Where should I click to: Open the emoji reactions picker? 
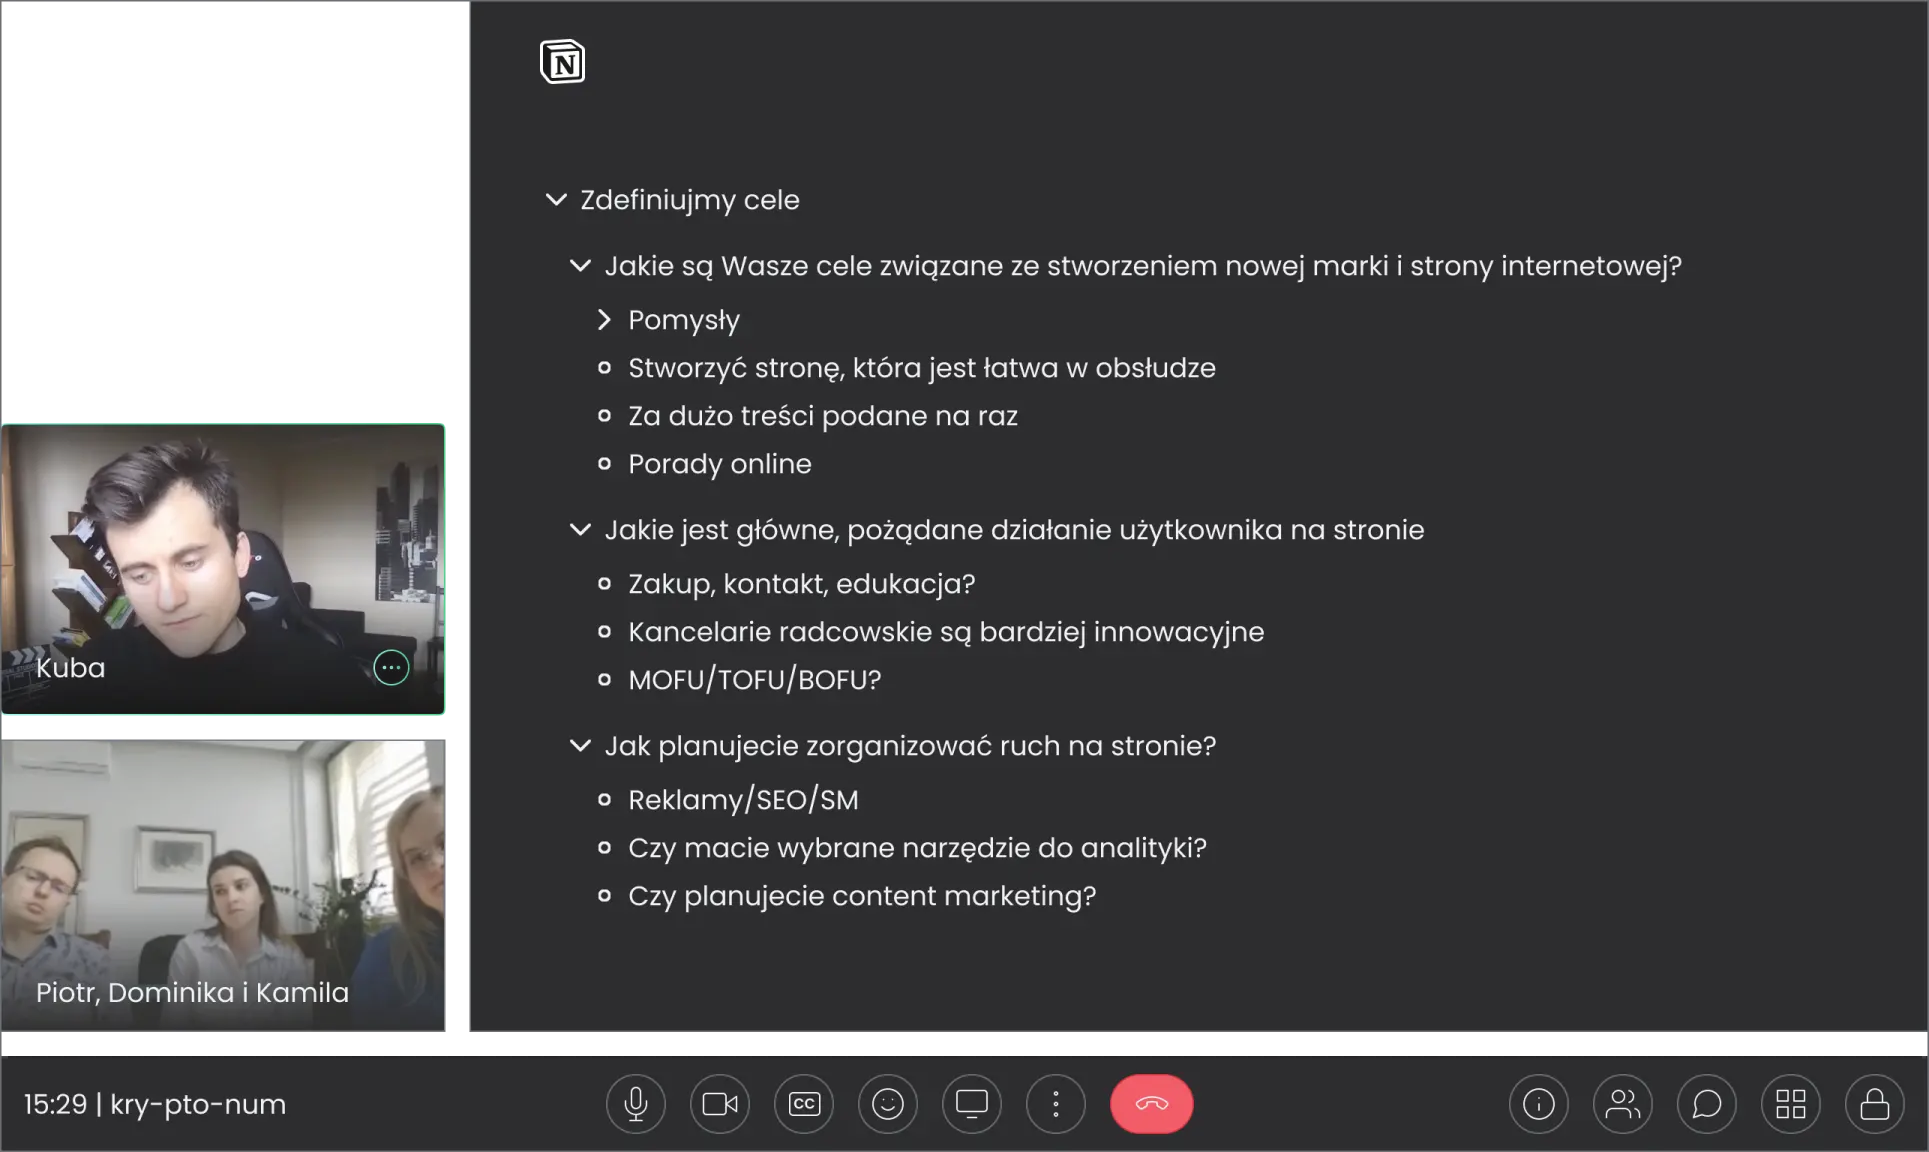coord(887,1104)
